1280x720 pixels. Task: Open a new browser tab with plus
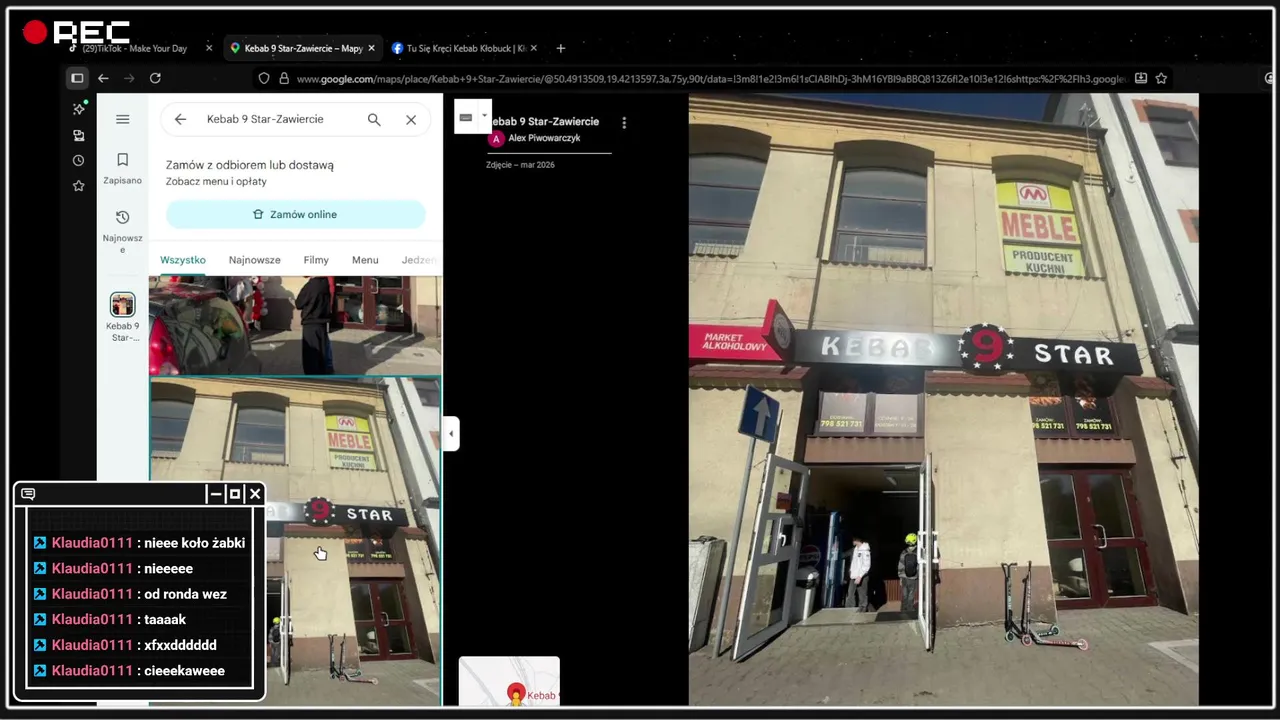(x=561, y=48)
